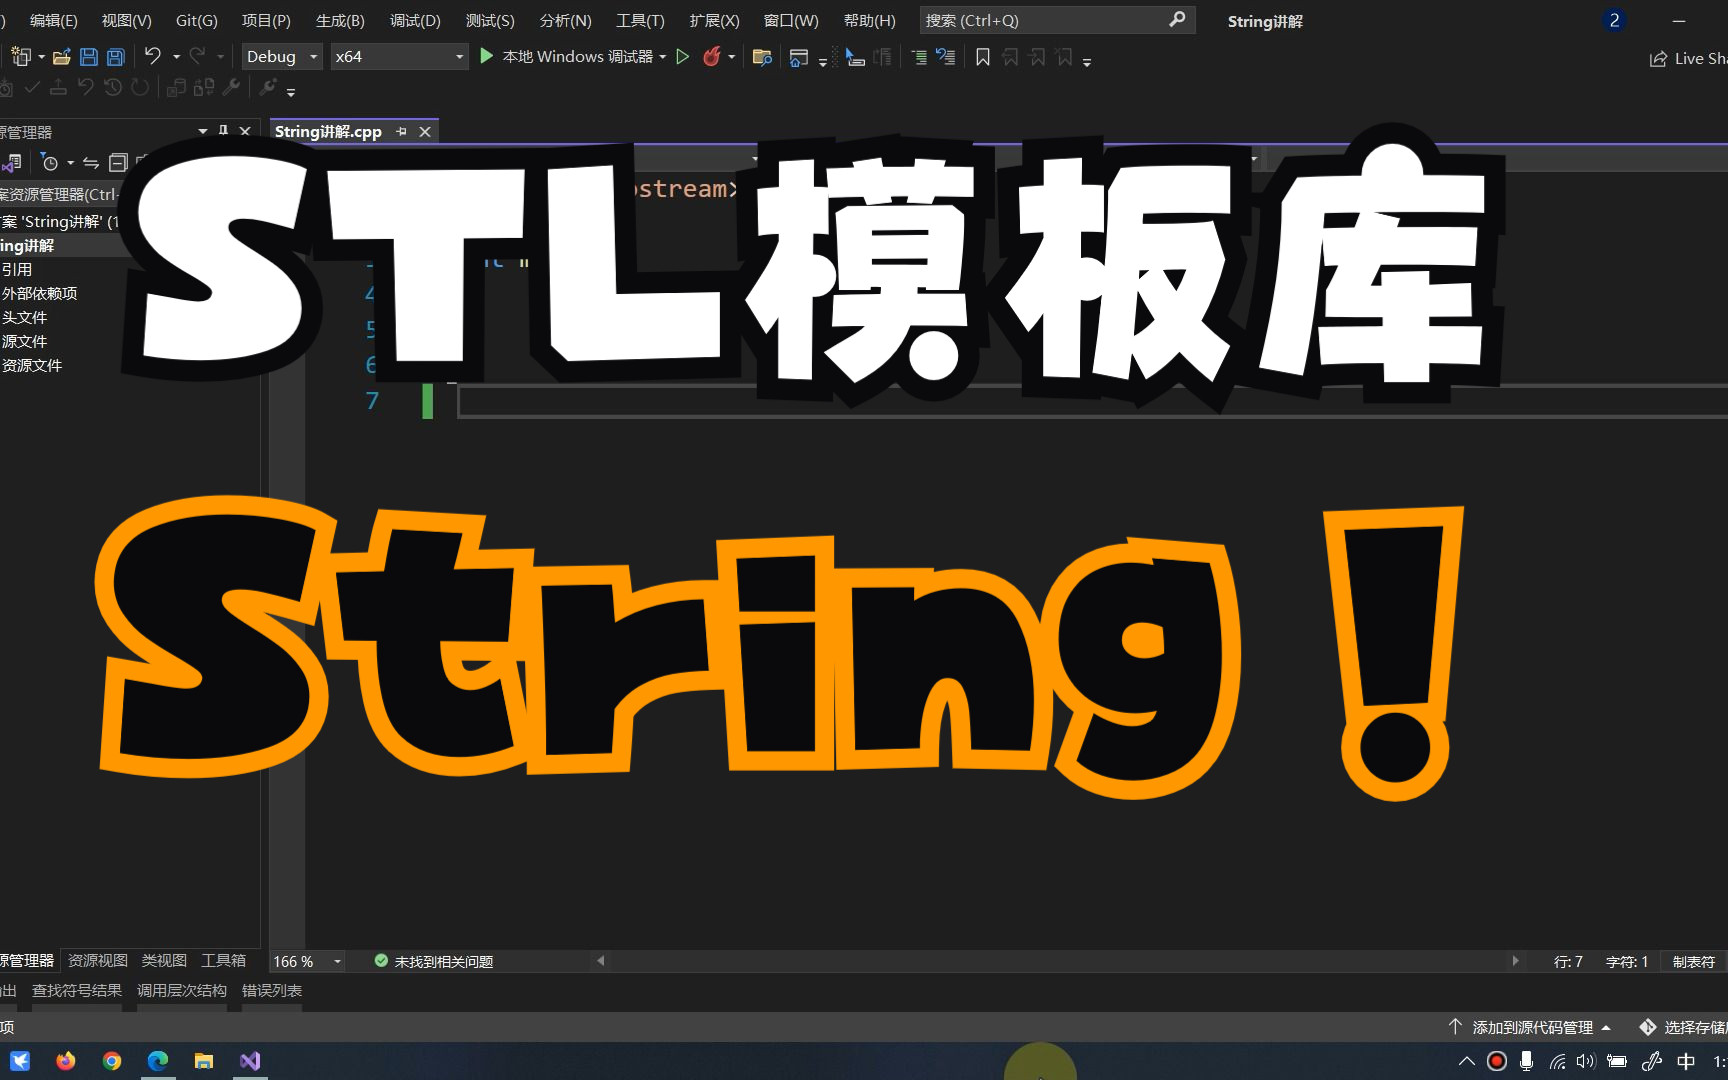This screenshot has width=1728, height=1080.
Task: Start without debugging via the hollow green arrow
Action: coord(683,57)
